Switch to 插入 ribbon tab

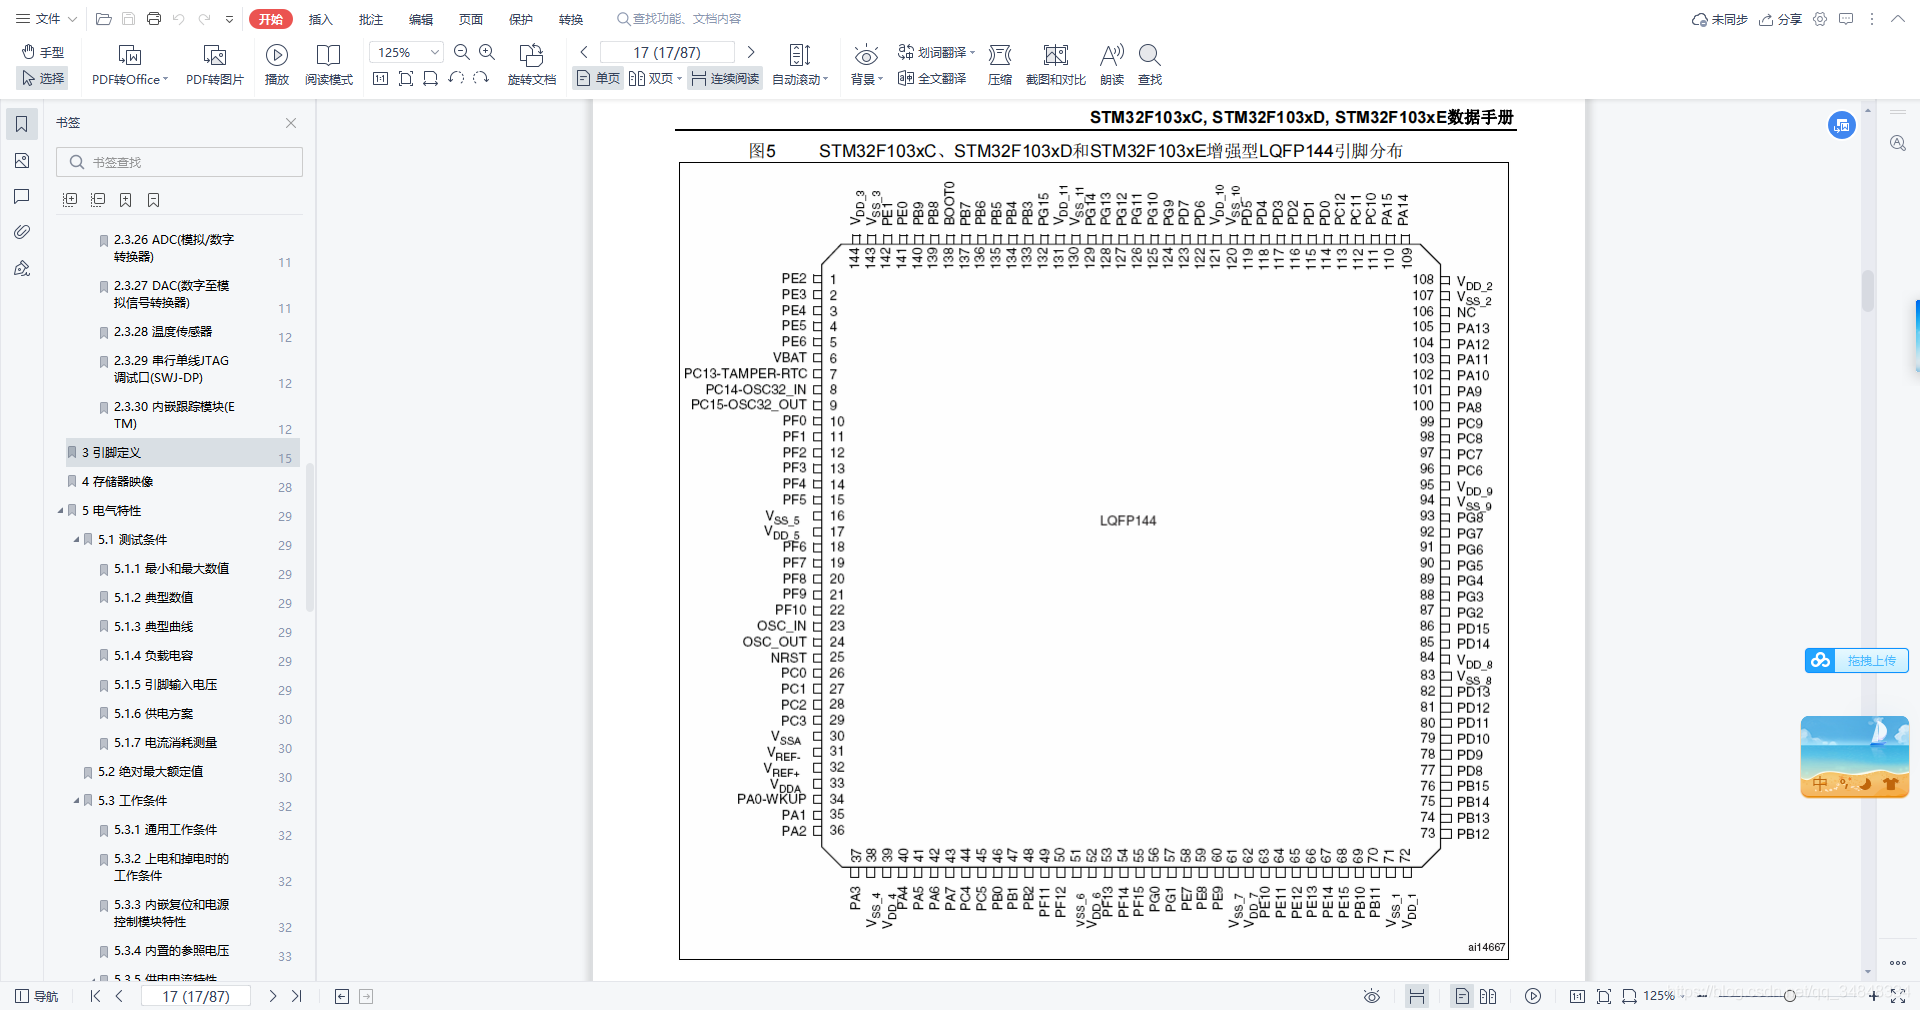[x=320, y=19]
